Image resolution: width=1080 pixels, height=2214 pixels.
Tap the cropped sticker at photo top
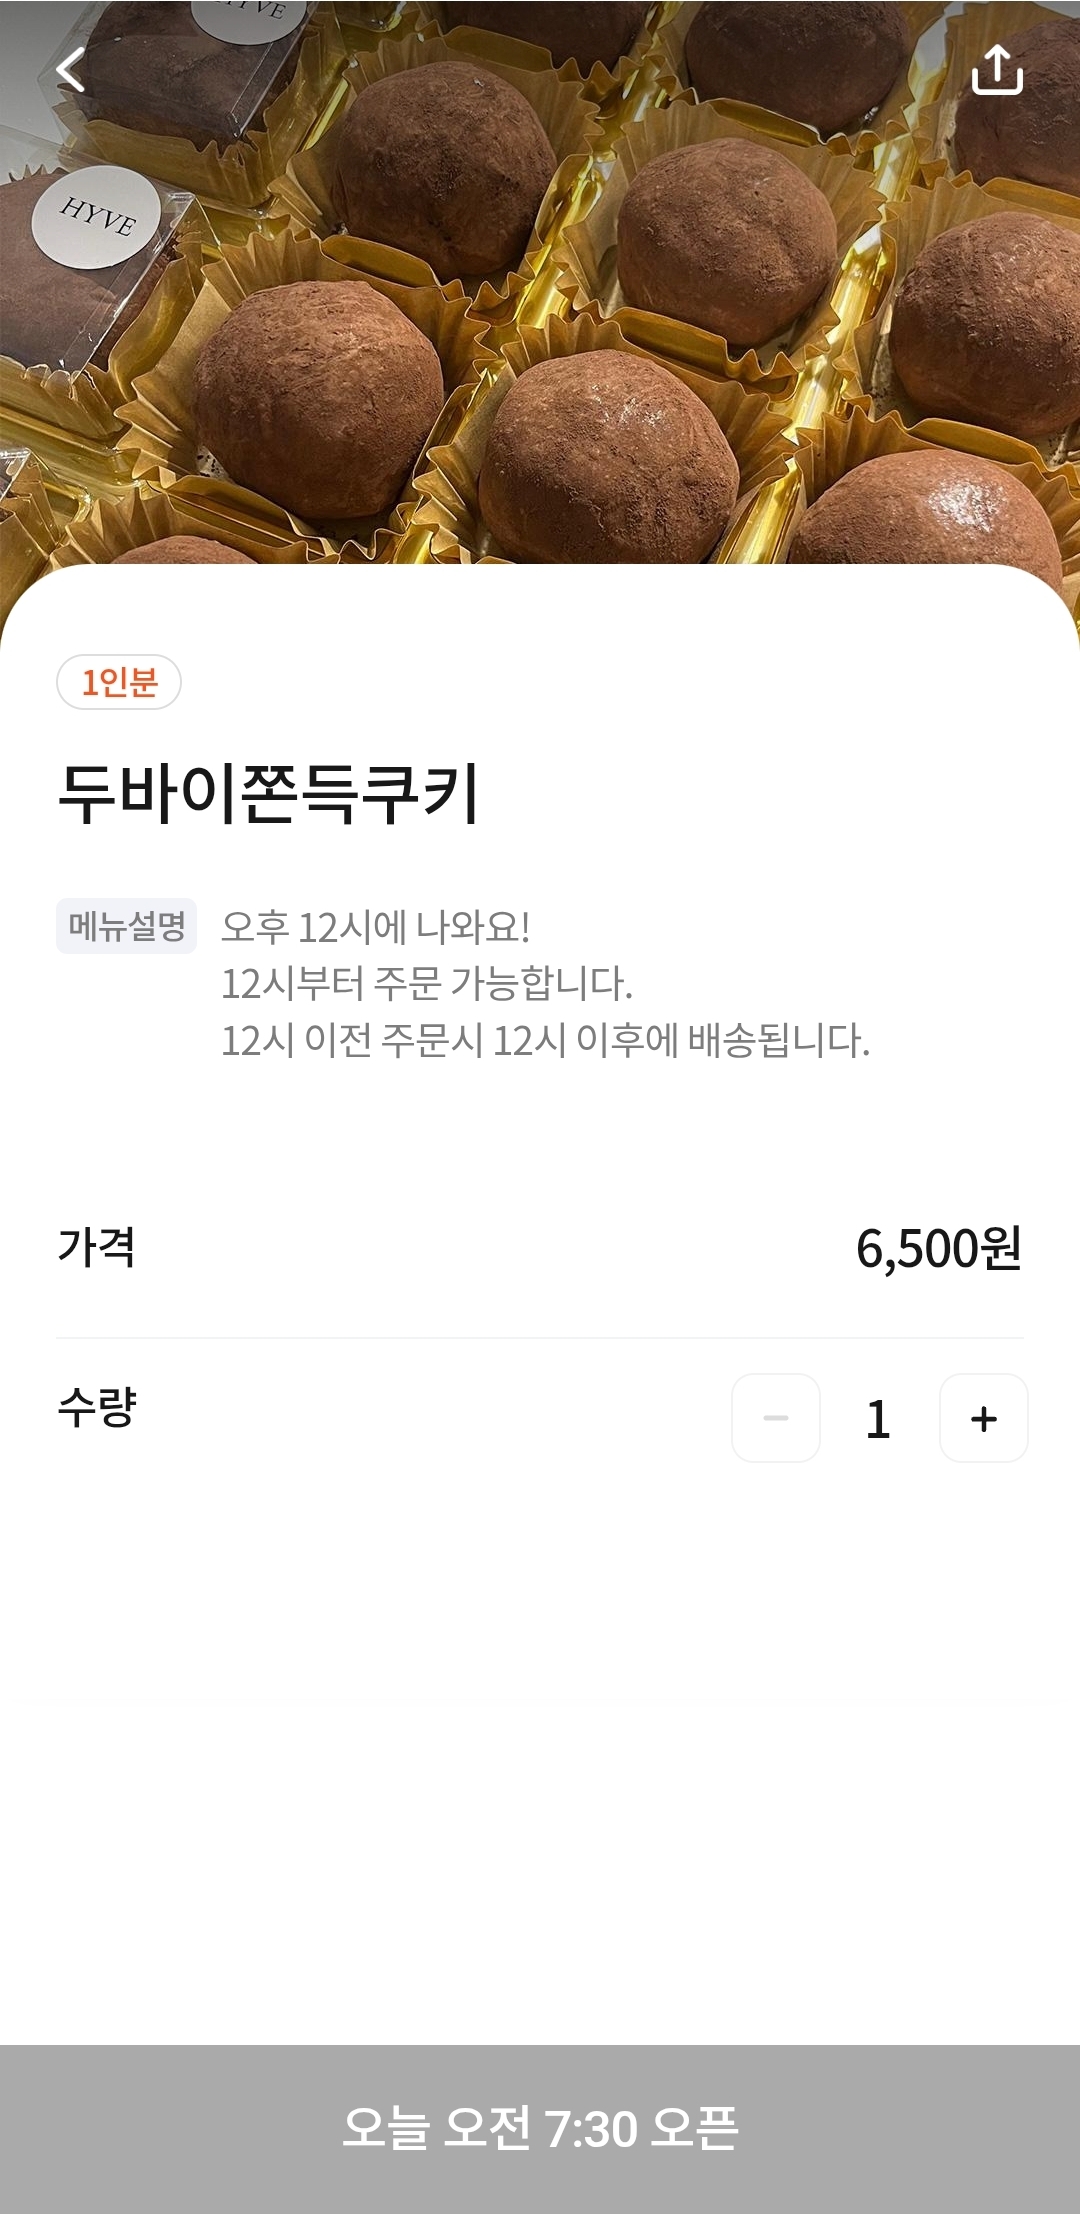[x=250, y=17]
